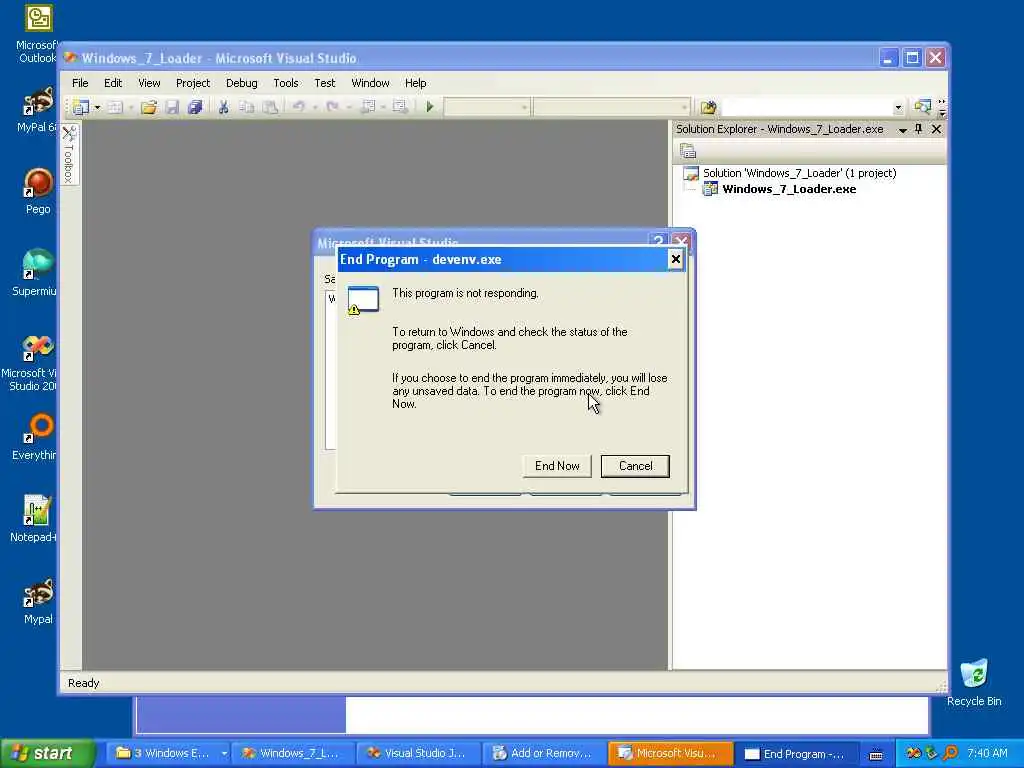Click the magnifier tray icon

coord(951,753)
